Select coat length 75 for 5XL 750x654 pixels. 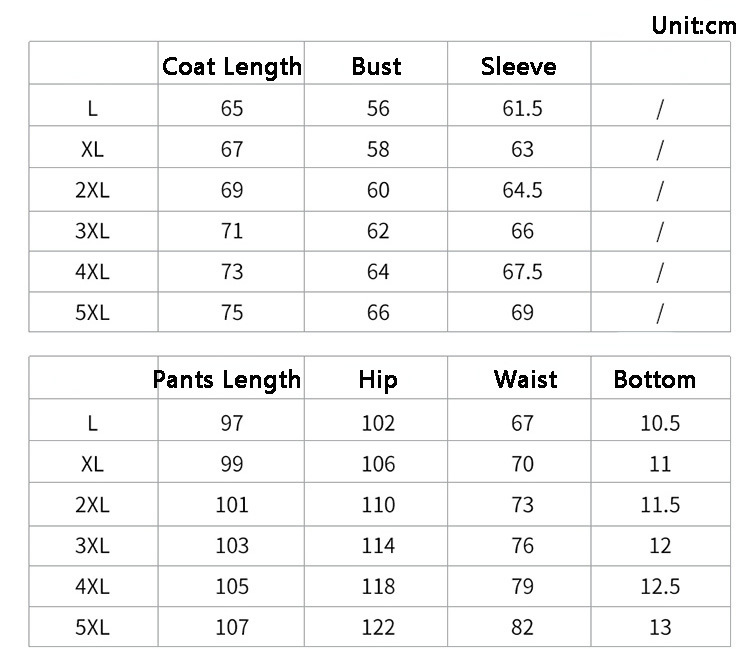232,312
